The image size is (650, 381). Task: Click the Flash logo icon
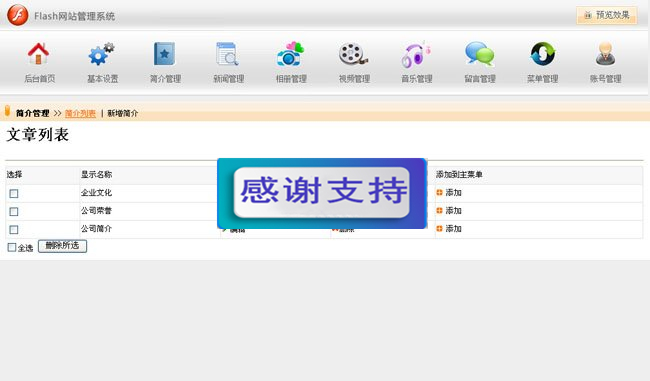click(x=18, y=15)
